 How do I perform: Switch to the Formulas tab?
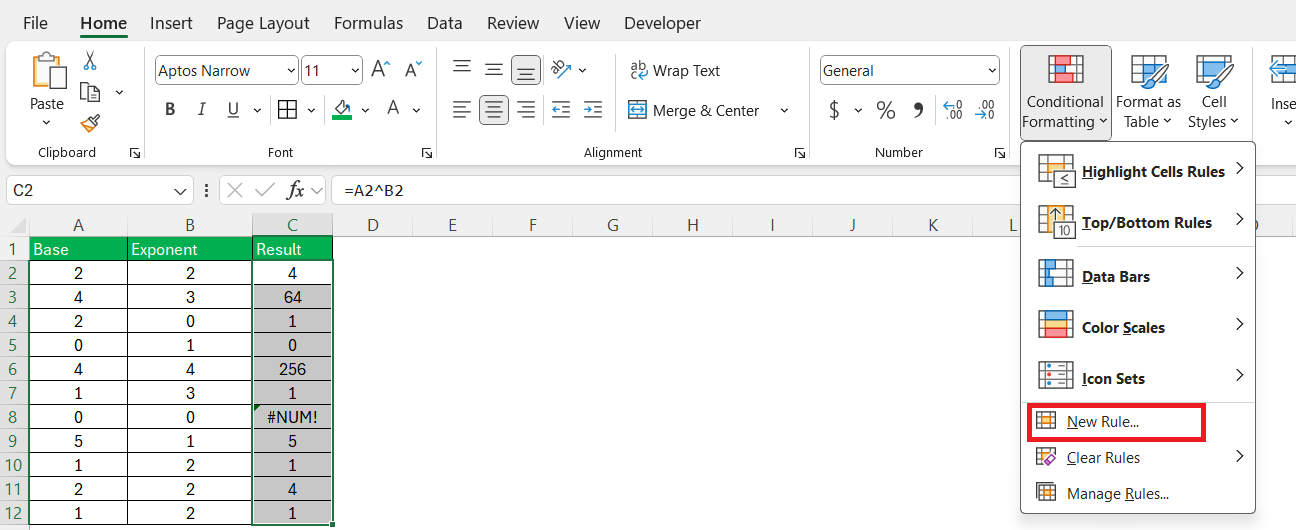[x=368, y=23]
